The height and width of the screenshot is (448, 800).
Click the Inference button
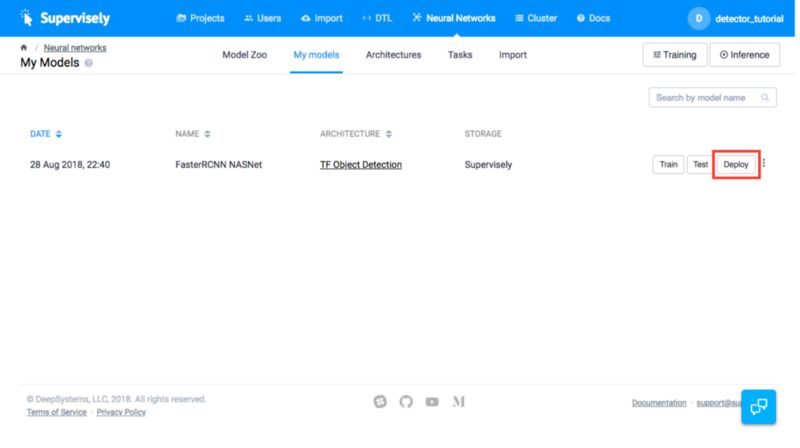(x=744, y=55)
